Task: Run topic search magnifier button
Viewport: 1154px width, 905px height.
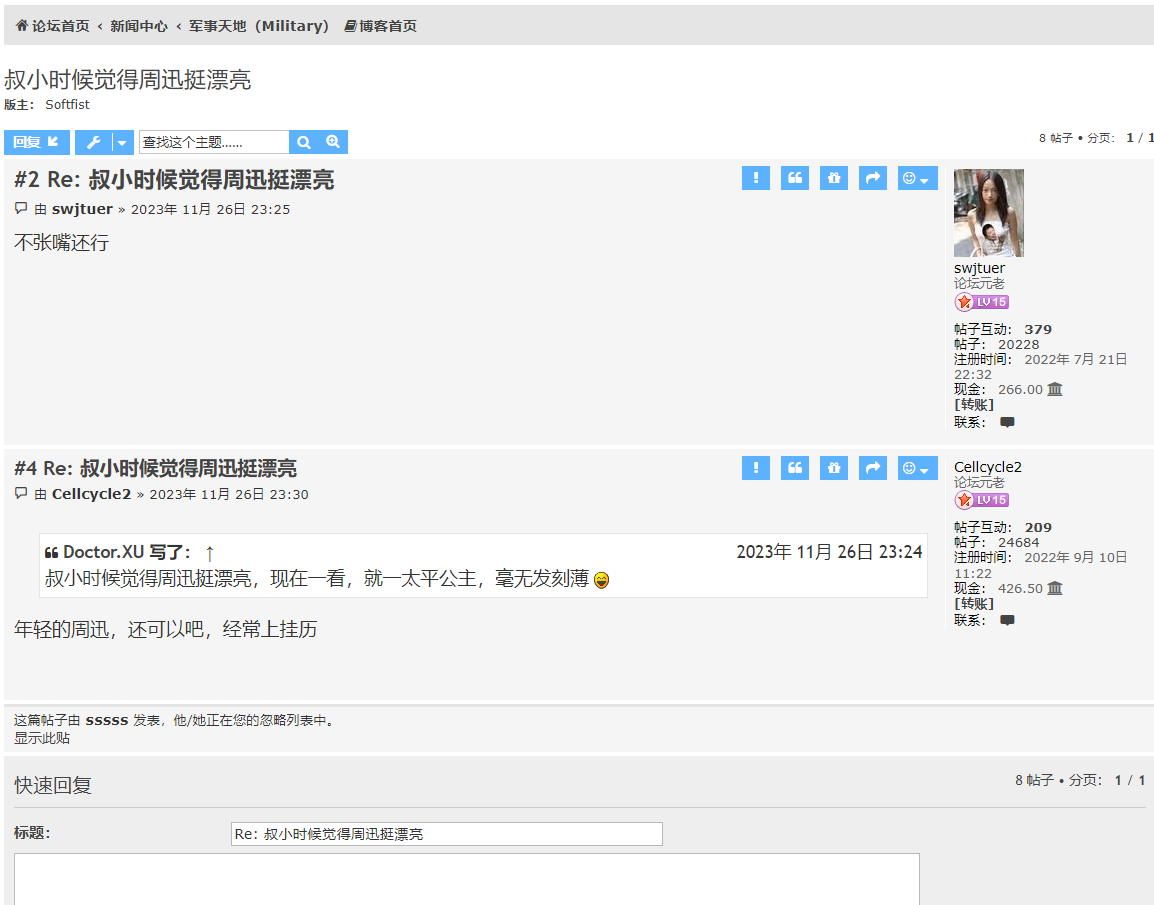Action: tap(304, 142)
